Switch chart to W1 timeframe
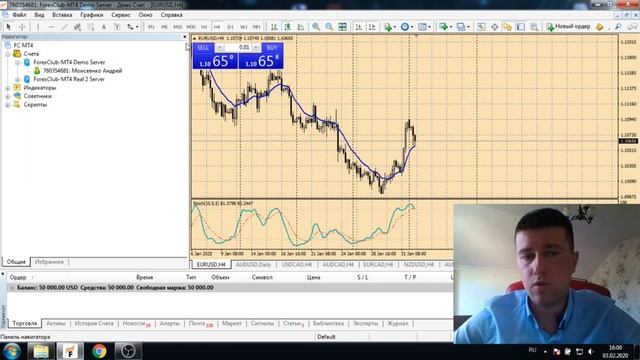This screenshot has width=640, height=360. (x=244, y=27)
